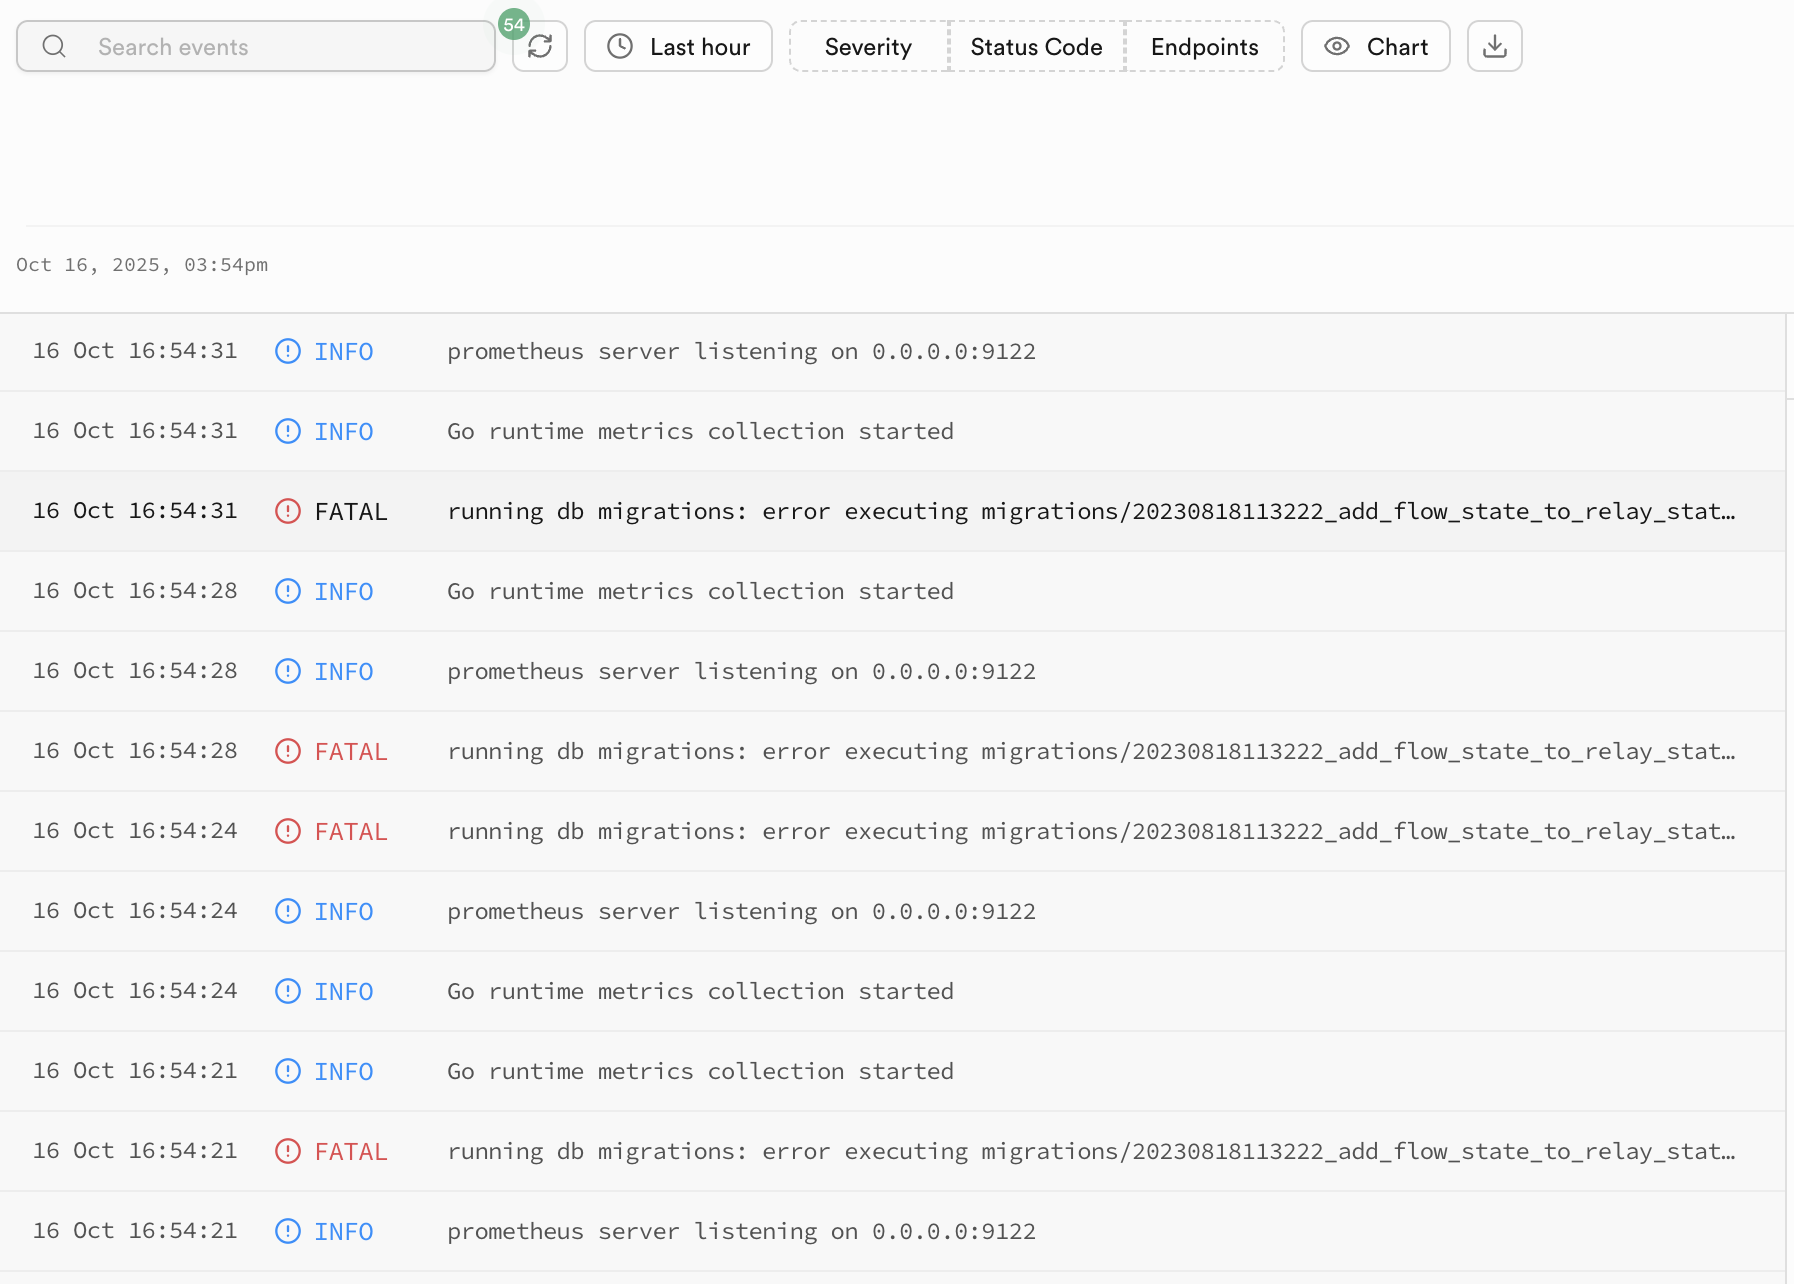Click the magnifier search icon
The width and height of the screenshot is (1794, 1284).
[x=55, y=47]
